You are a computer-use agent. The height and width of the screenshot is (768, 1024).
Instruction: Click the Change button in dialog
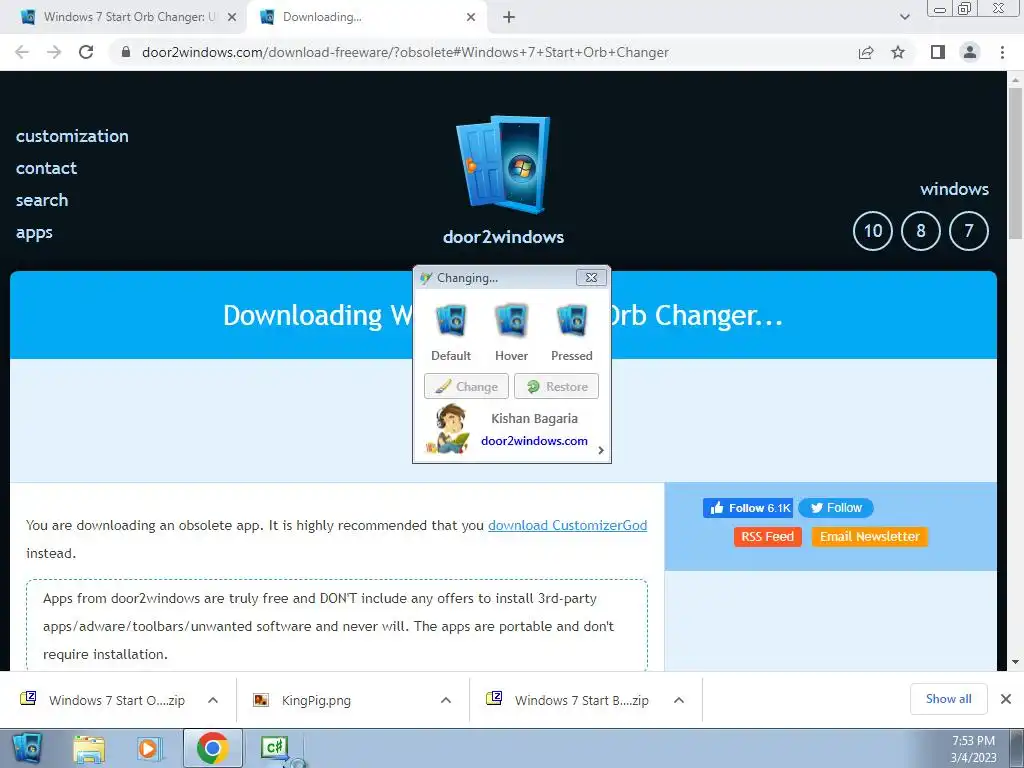(466, 386)
